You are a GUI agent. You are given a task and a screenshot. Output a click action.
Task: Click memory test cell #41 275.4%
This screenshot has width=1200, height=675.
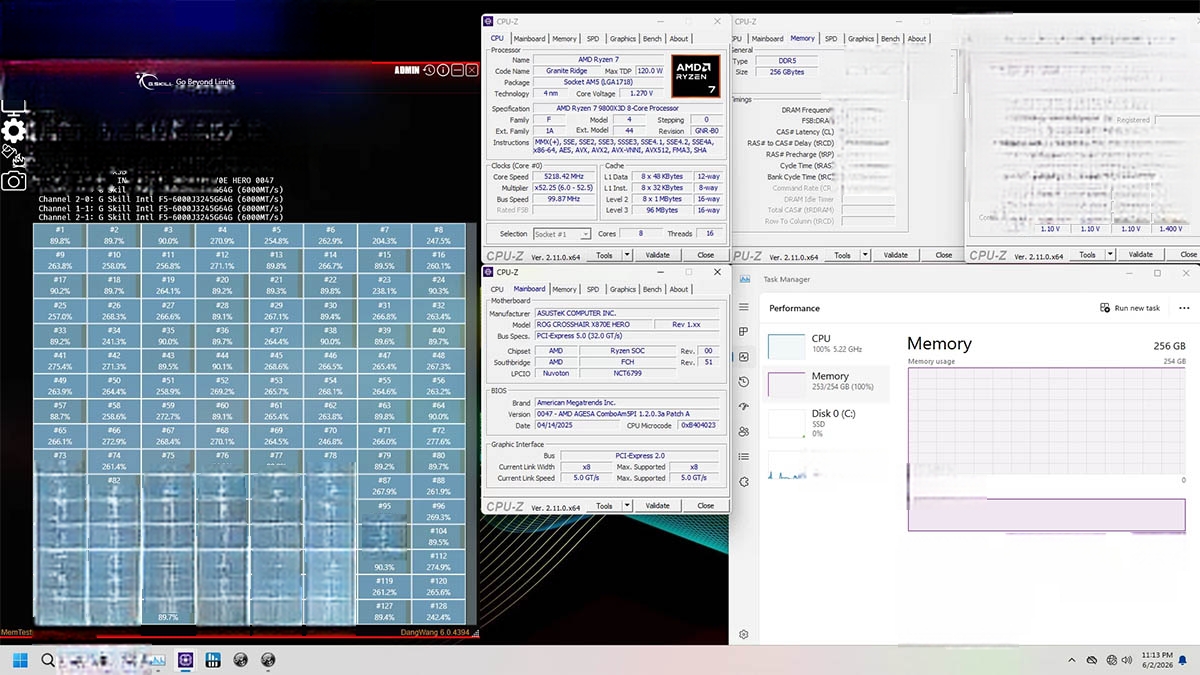60,360
